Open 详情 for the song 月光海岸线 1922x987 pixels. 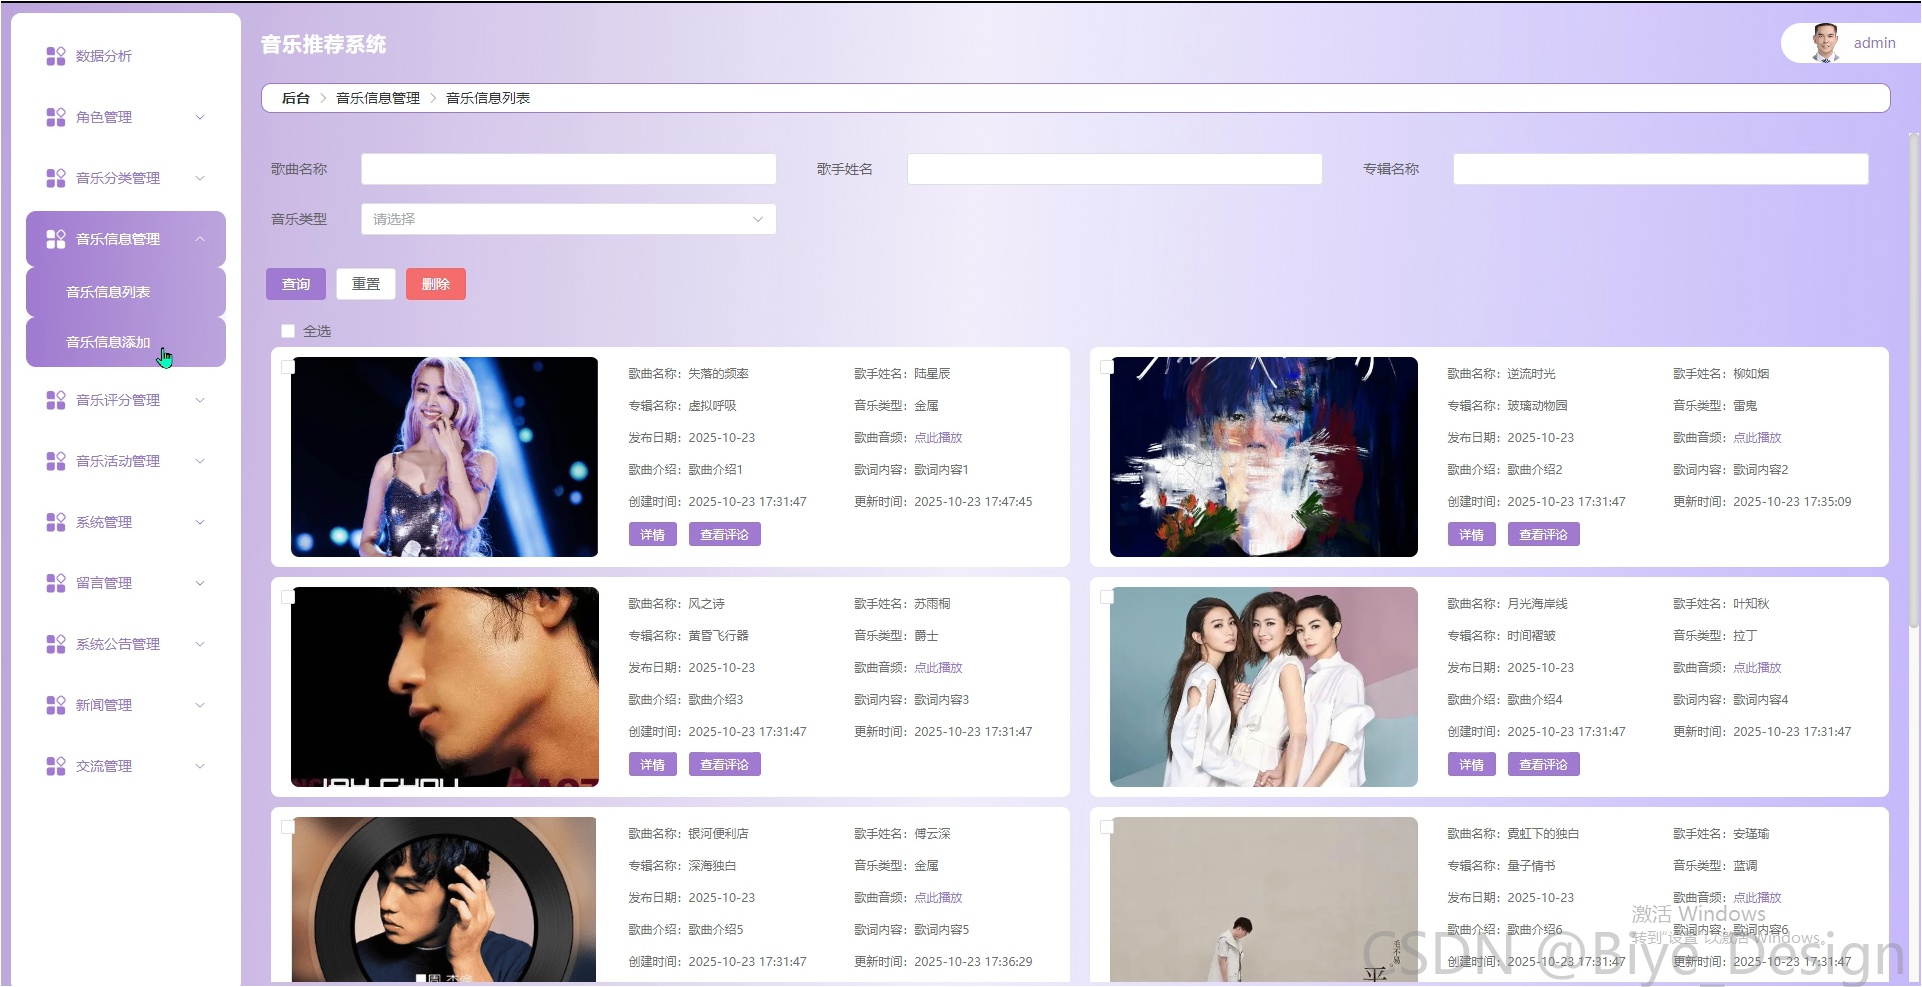coord(1472,765)
